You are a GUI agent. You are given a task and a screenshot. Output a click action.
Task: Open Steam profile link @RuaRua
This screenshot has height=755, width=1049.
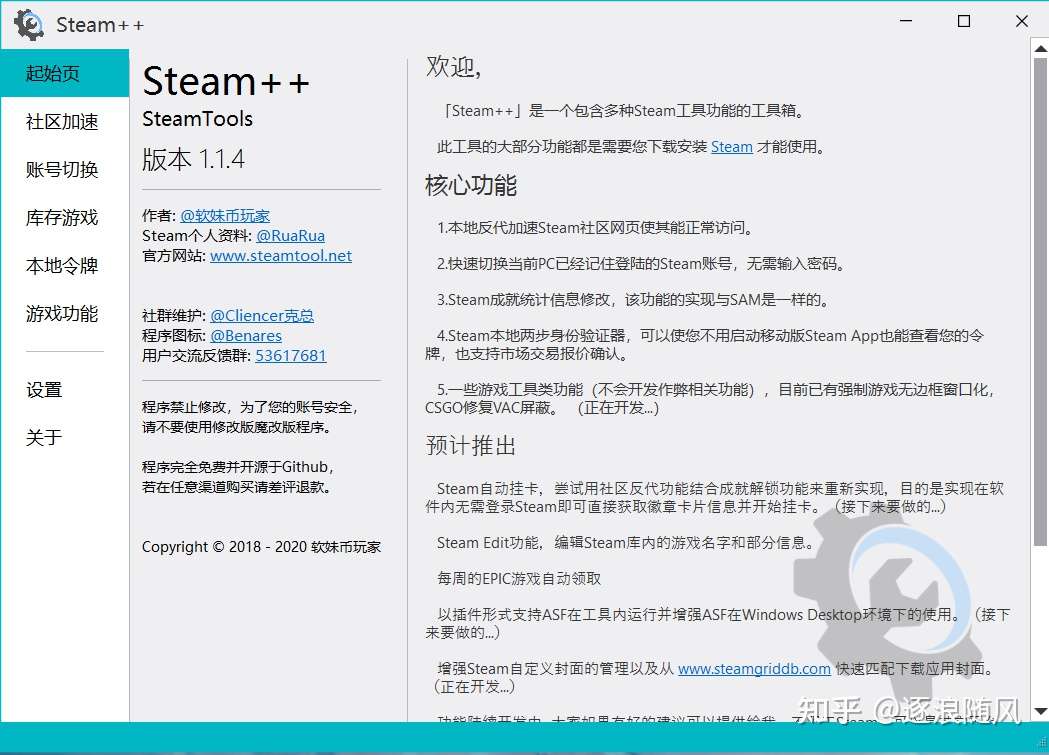click(x=290, y=235)
